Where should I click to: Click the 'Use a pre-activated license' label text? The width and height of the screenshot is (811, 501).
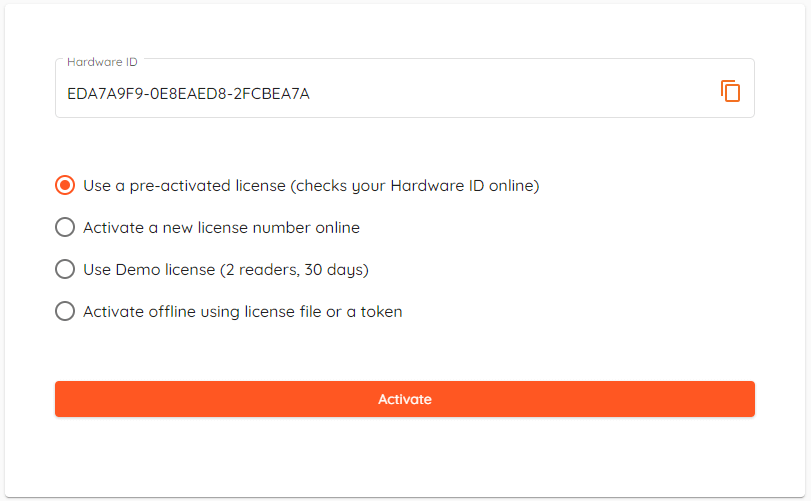click(x=184, y=186)
